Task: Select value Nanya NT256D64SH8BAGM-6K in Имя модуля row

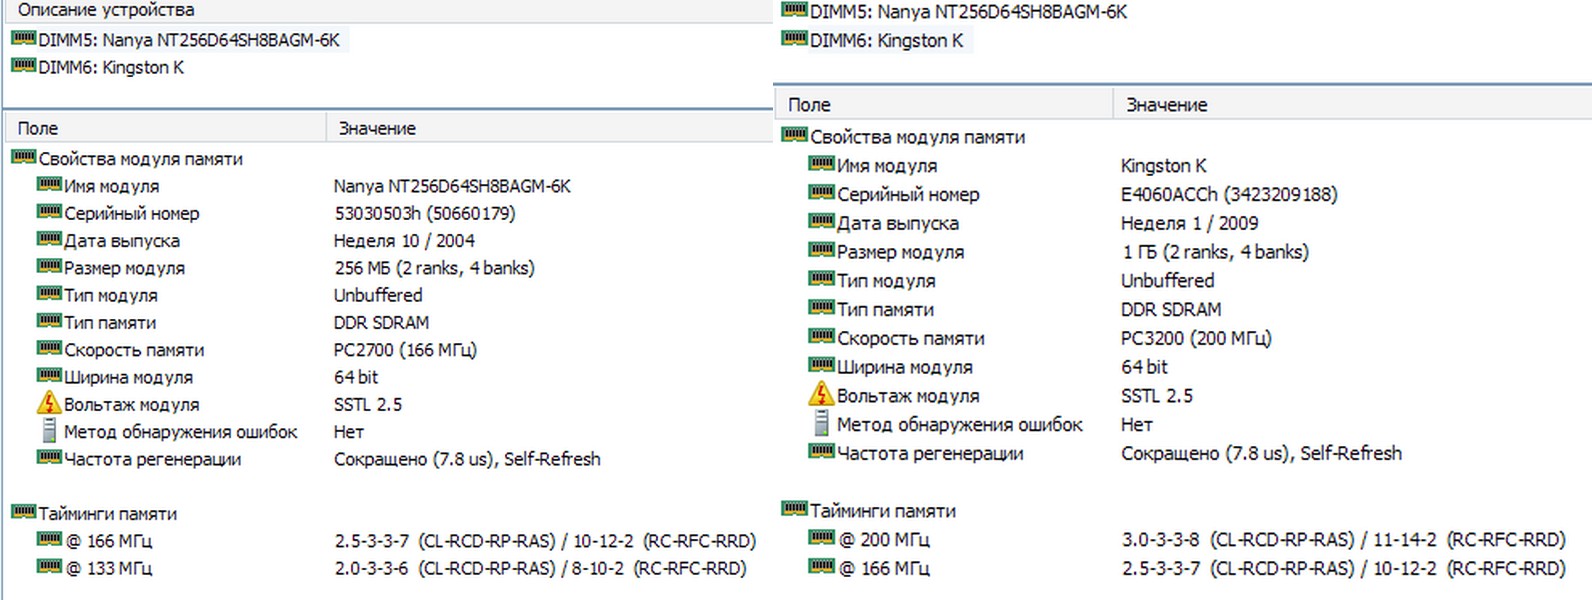Action: (452, 186)
